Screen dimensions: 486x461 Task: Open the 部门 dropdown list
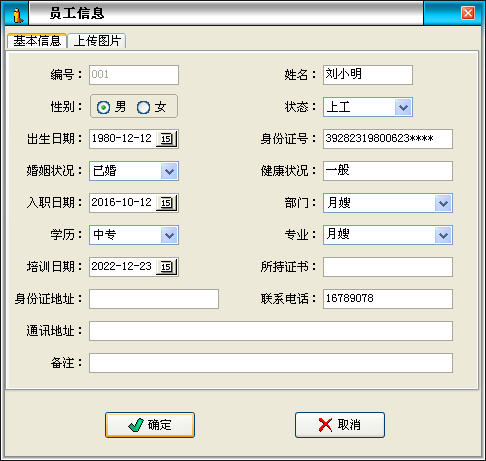coord(443,203)
